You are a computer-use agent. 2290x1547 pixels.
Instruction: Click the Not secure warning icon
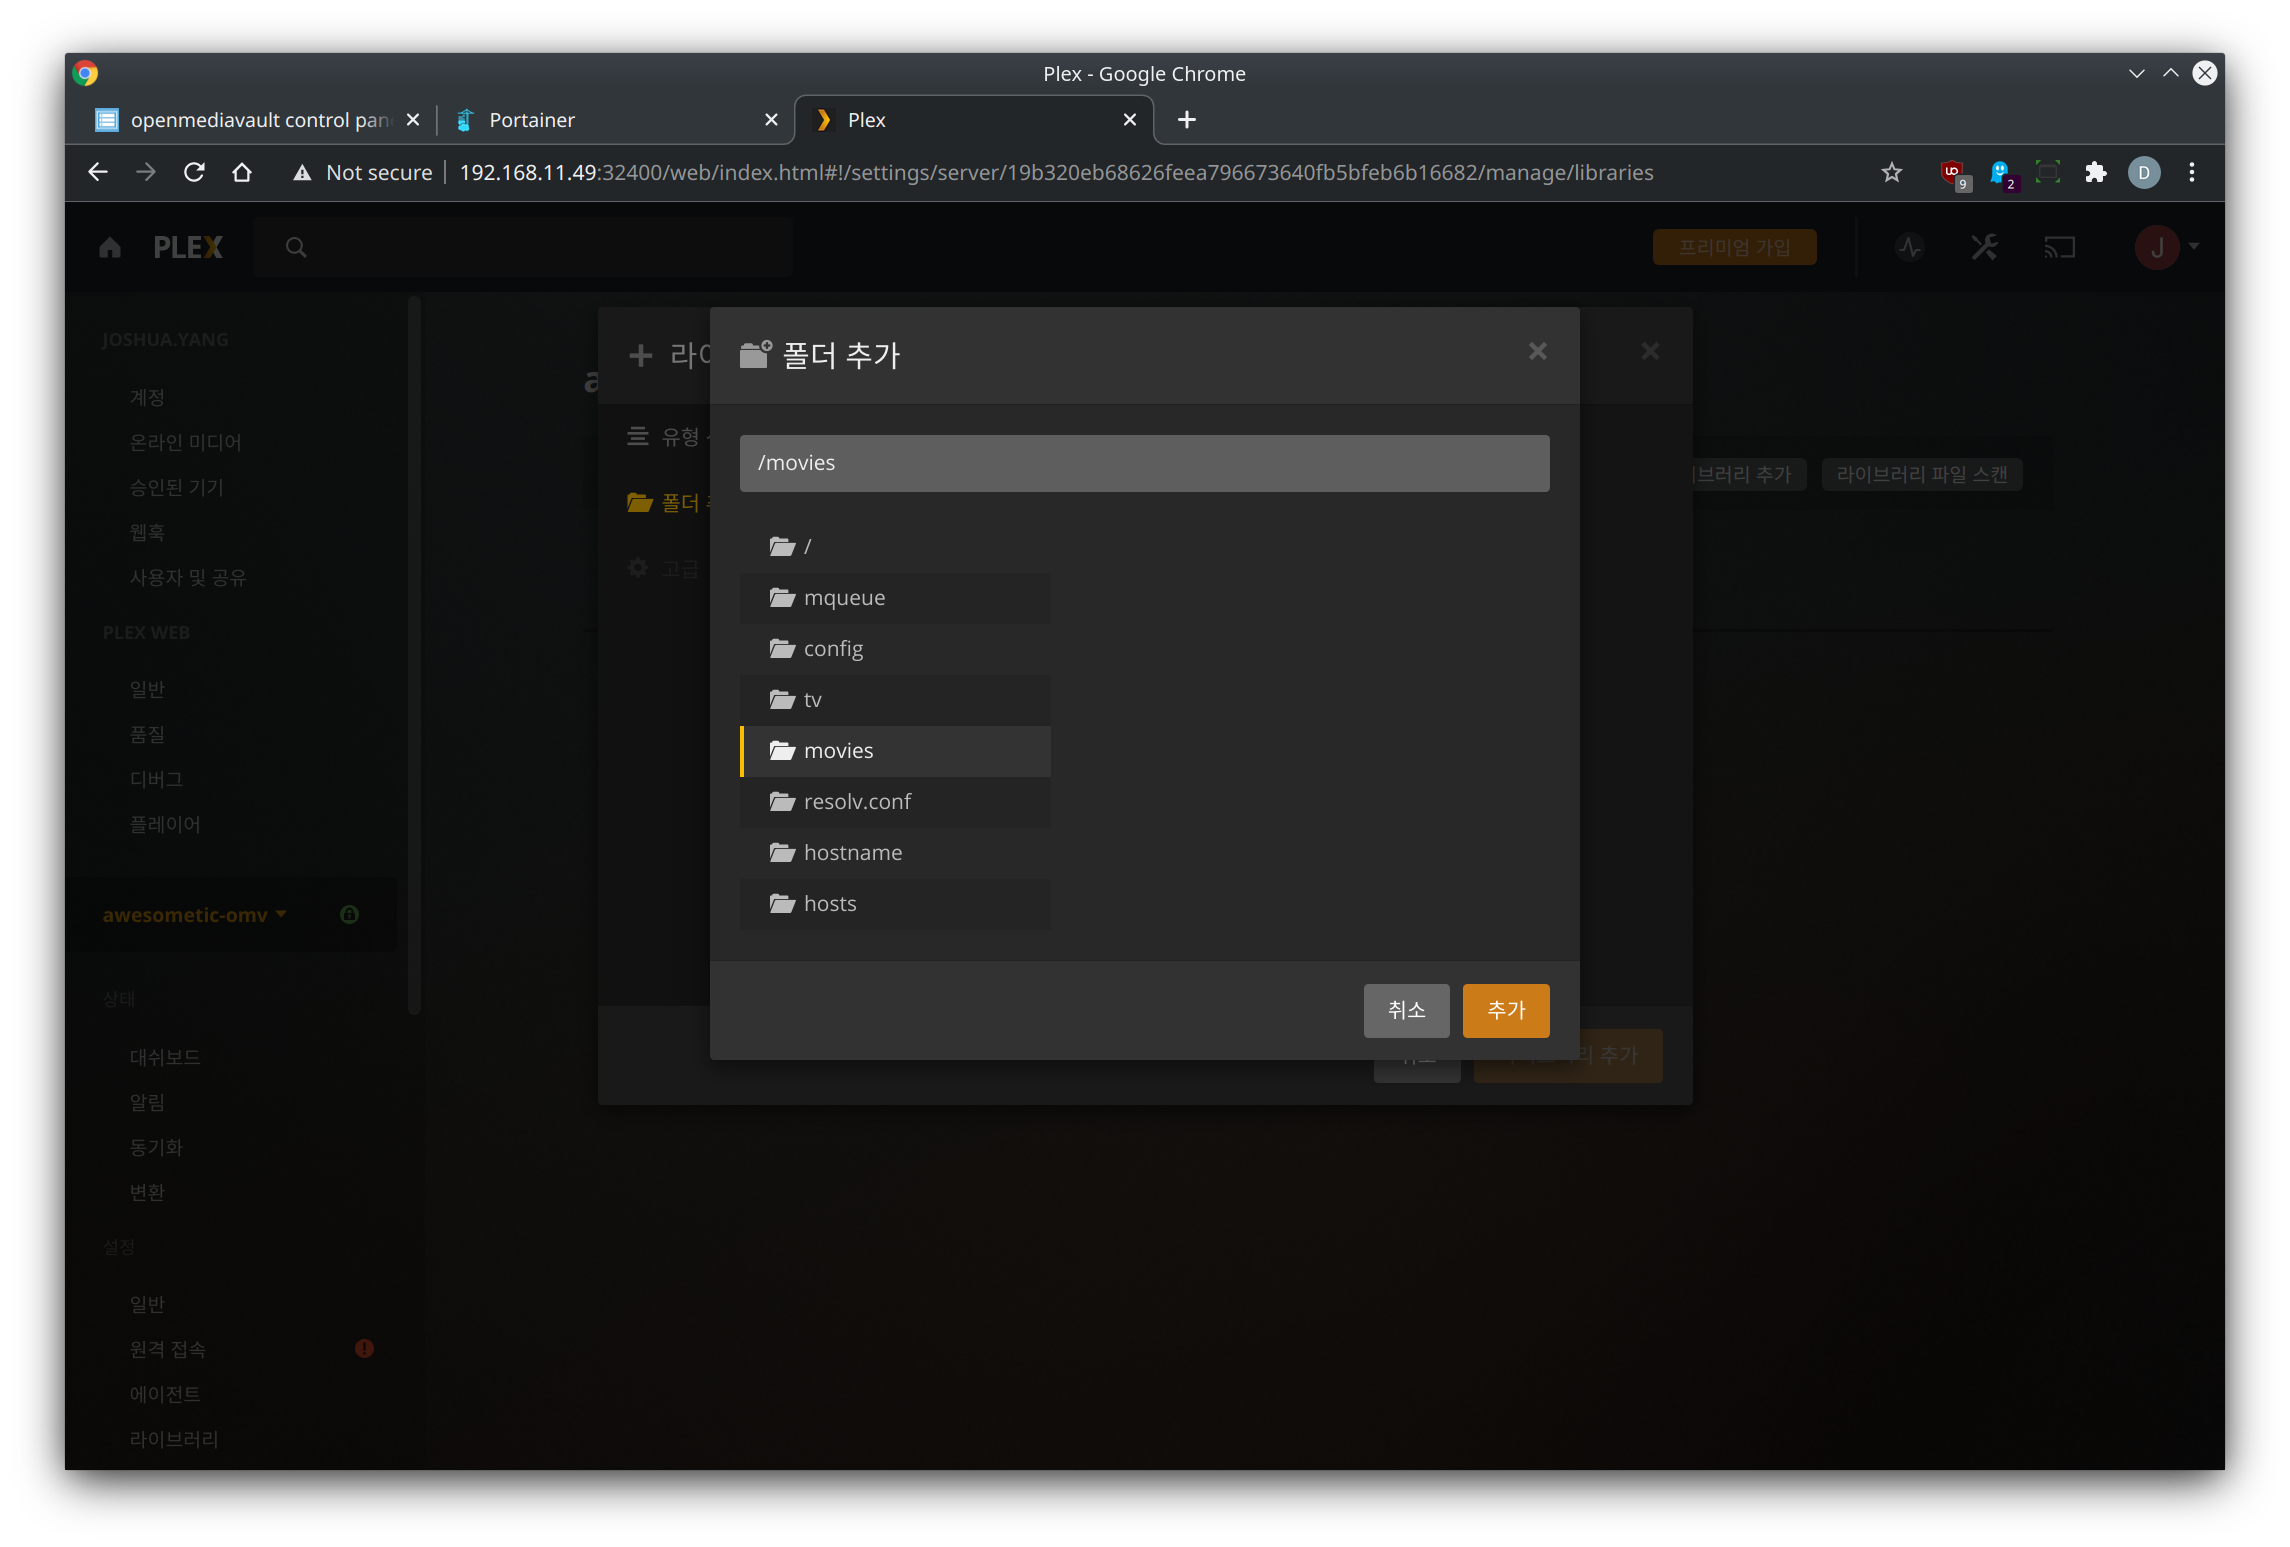coord(302,173)
